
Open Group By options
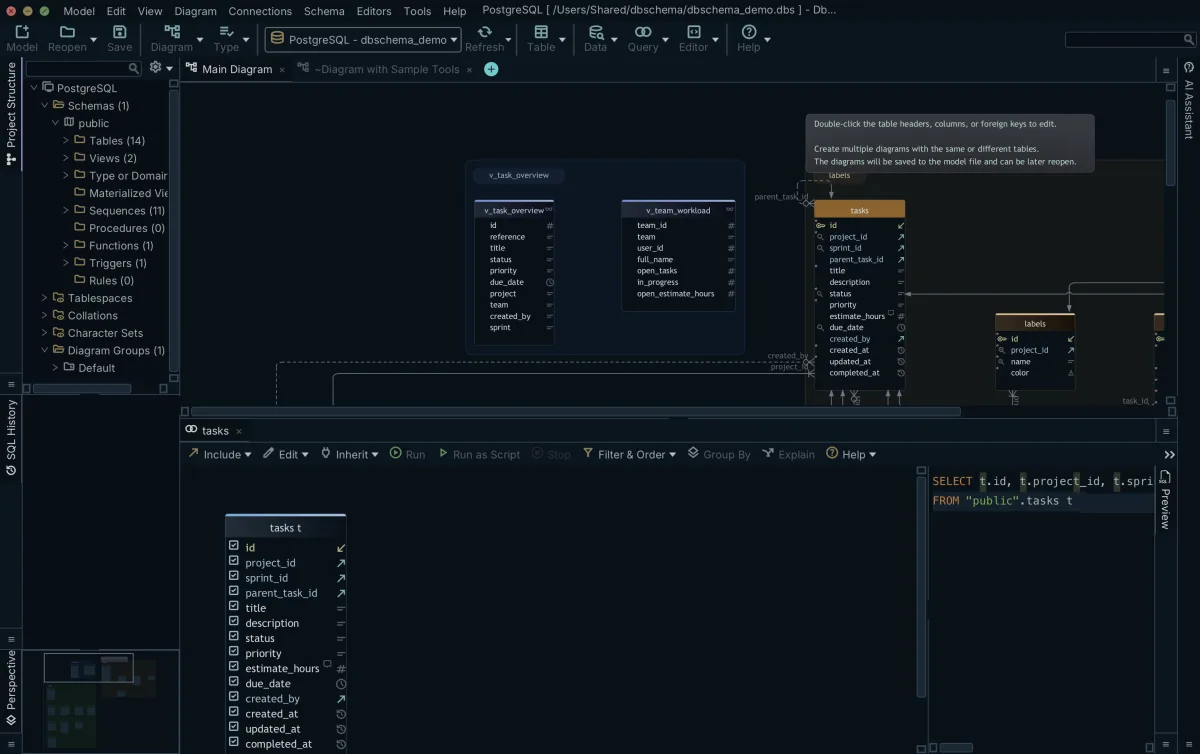pyautogui.click(x=718, y=454)
